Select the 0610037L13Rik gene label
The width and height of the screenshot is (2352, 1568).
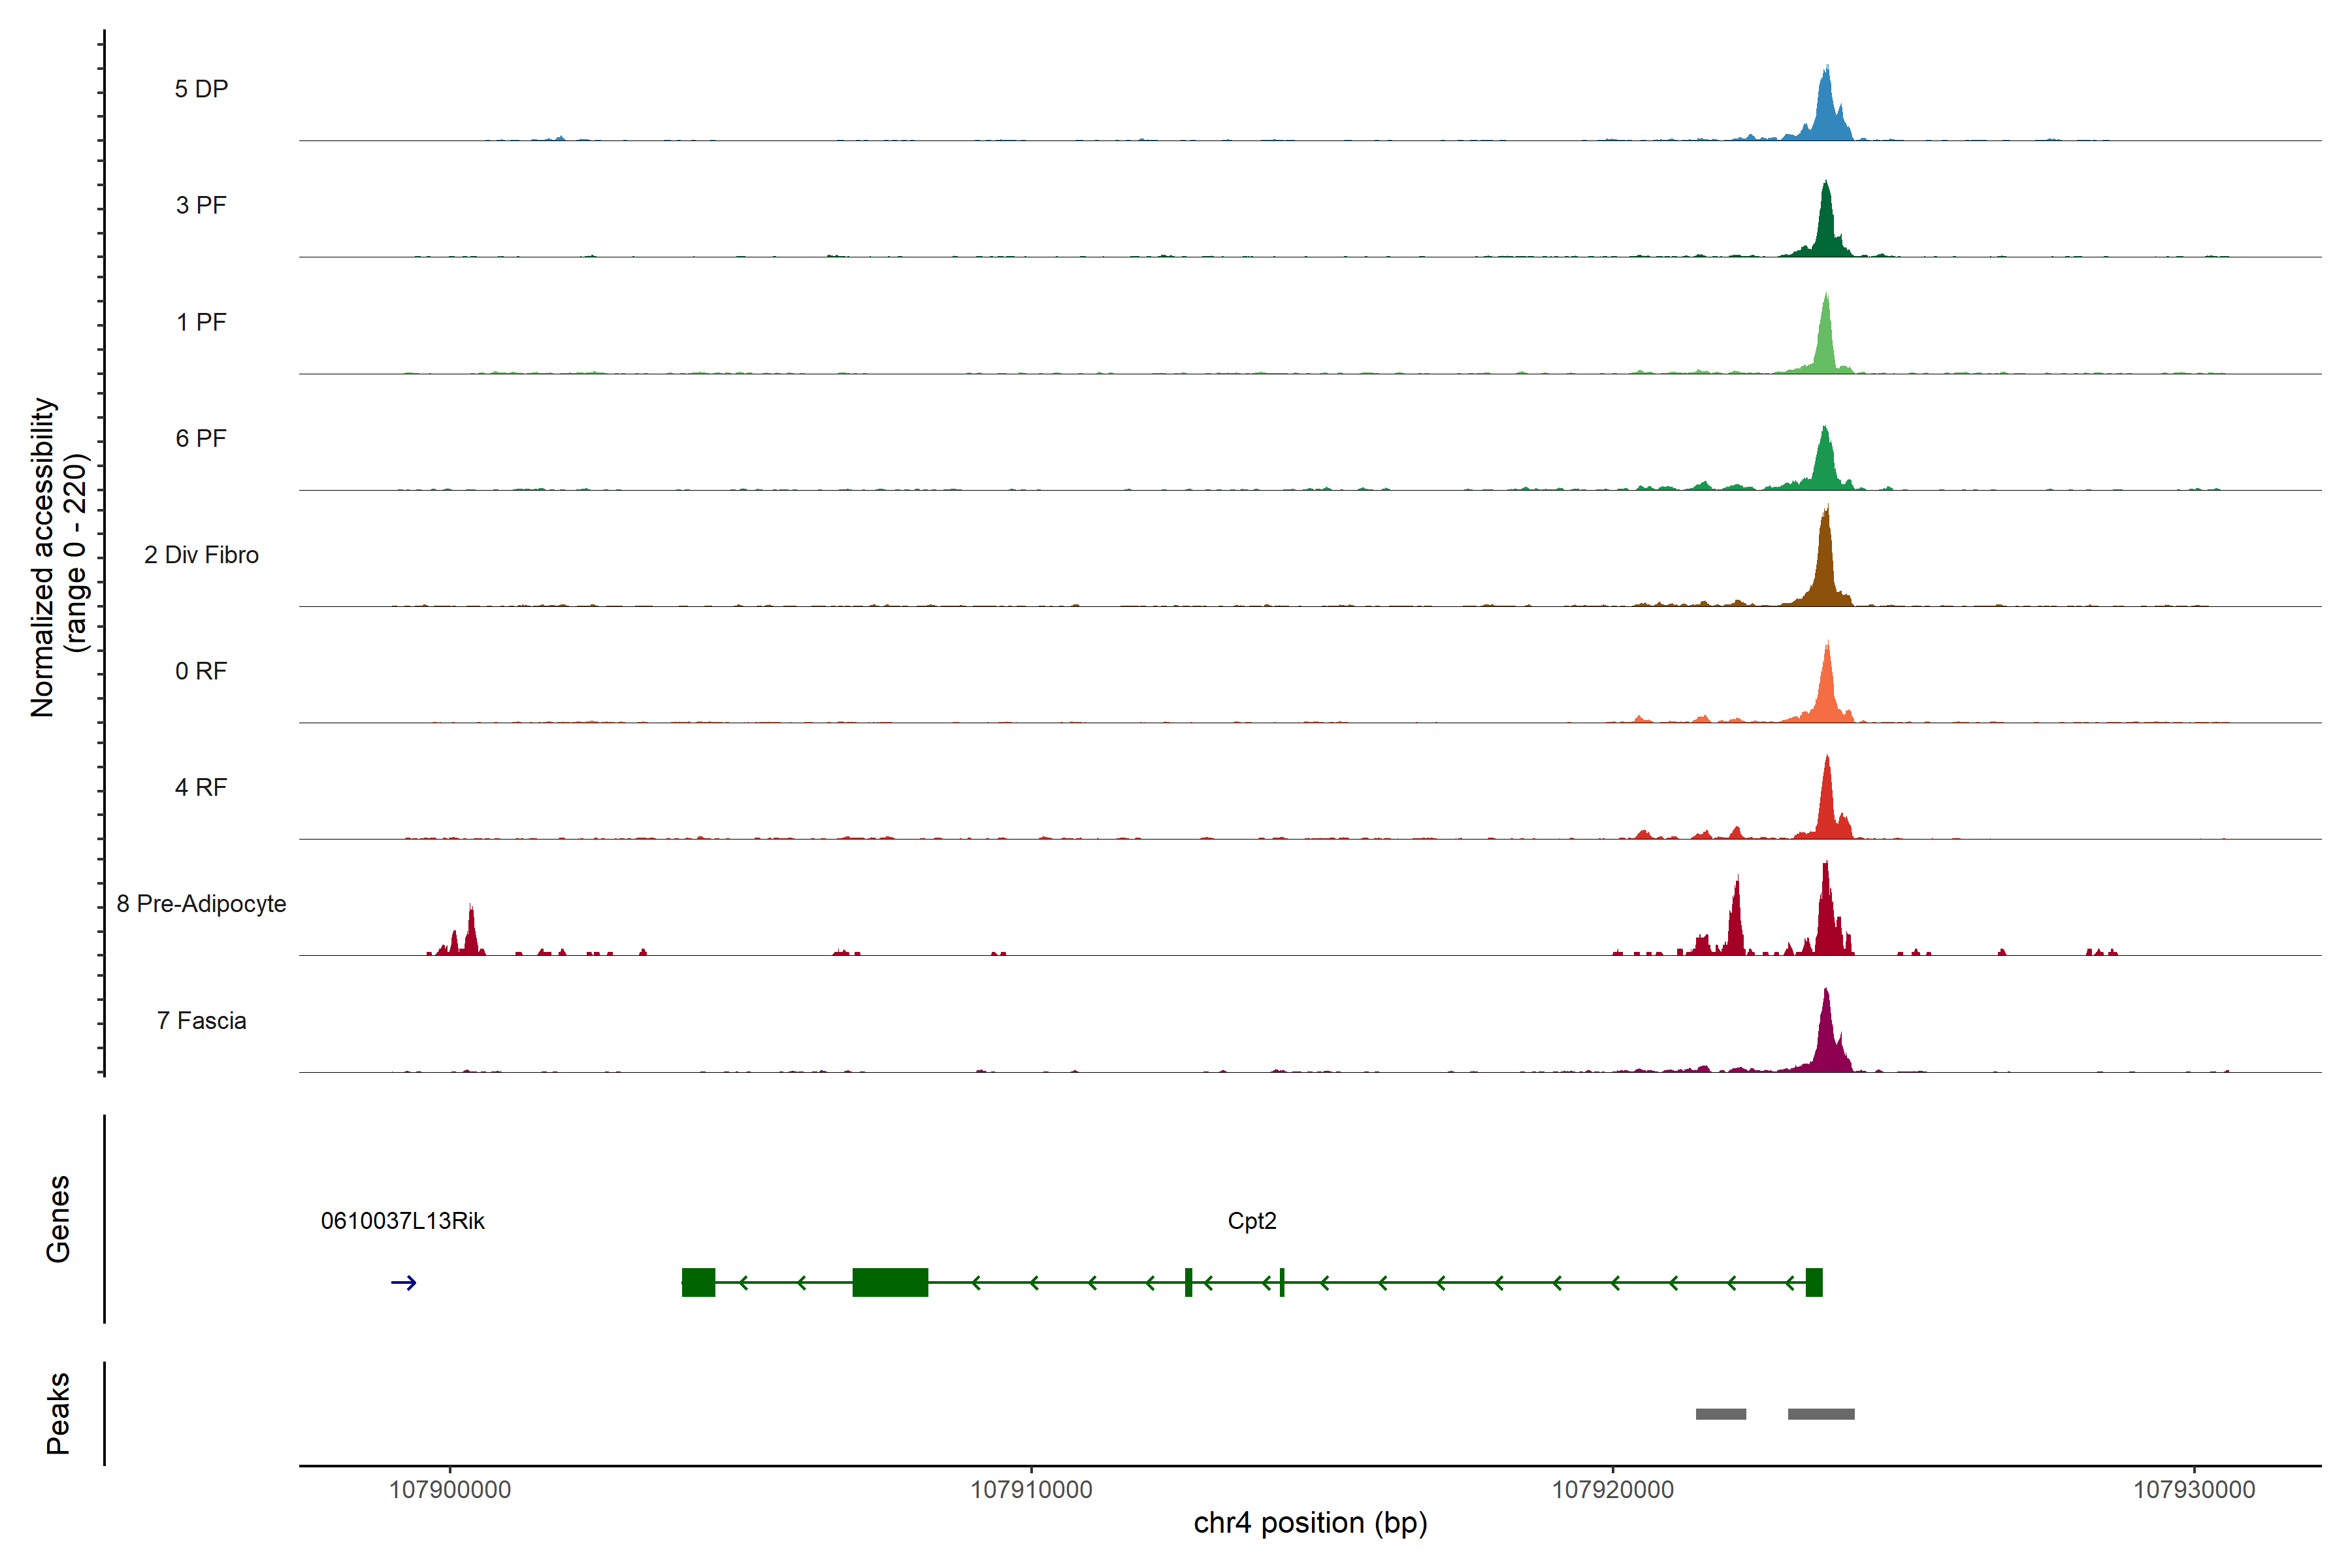(402, 1221)
